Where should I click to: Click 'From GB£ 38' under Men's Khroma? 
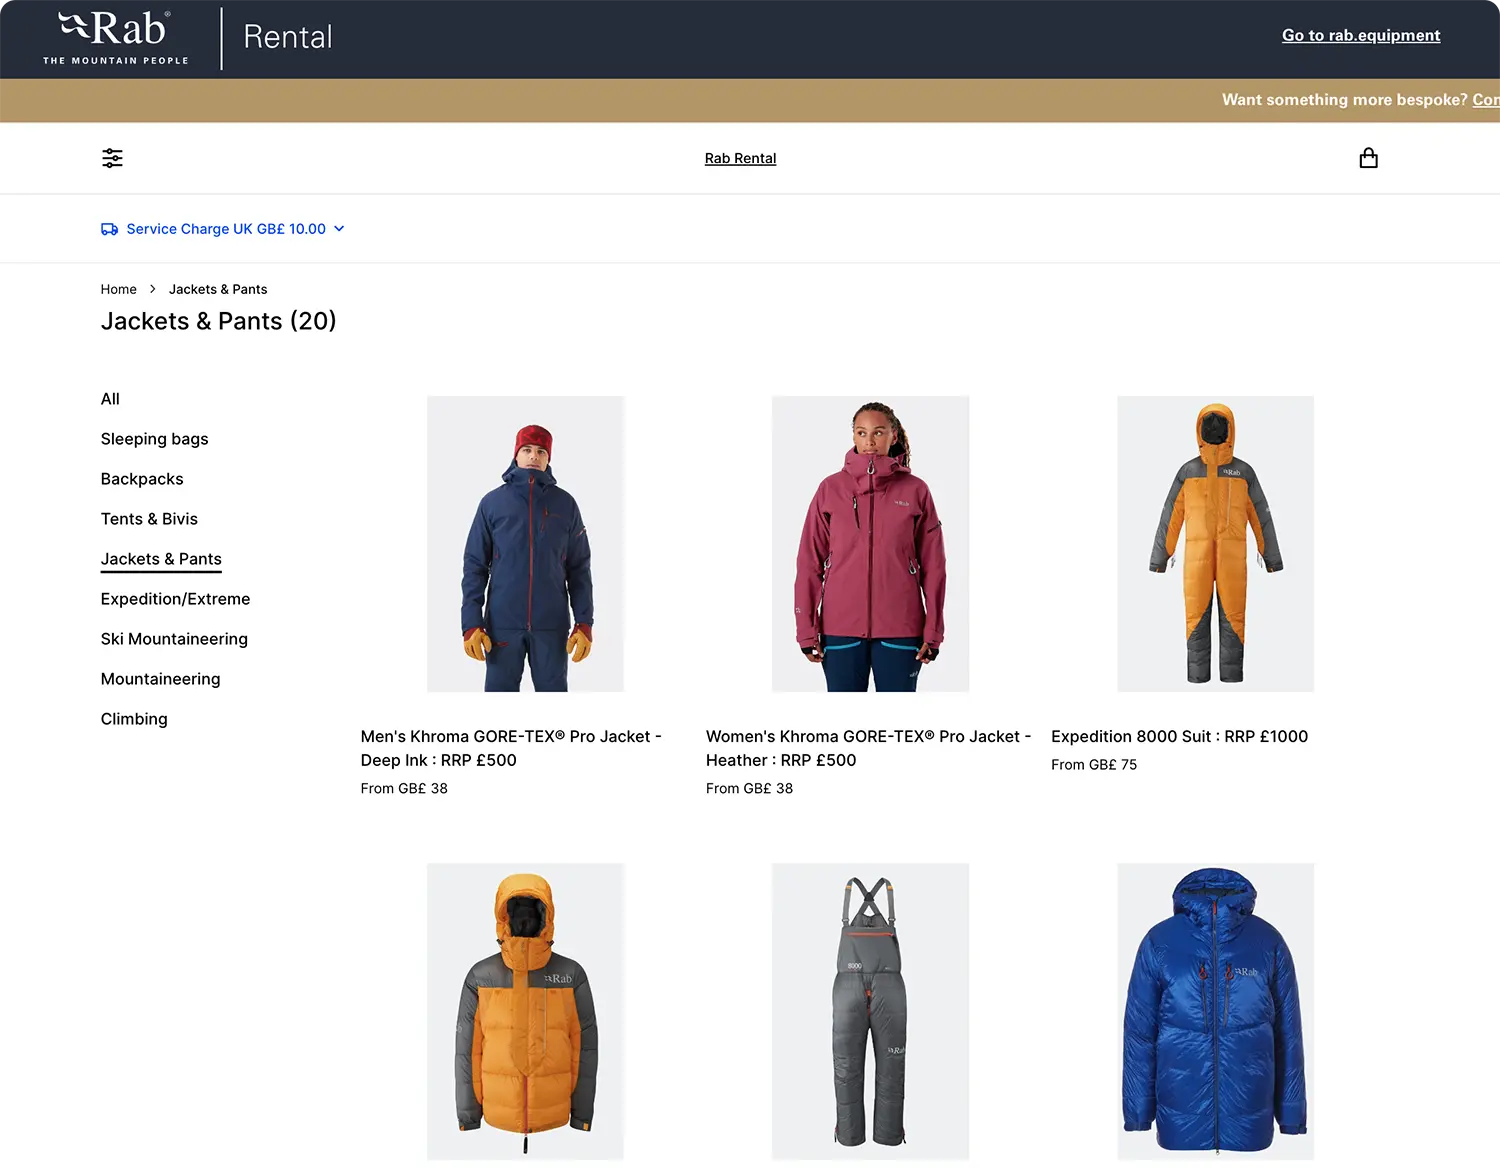pyautogui.click(x=404, y=788)
